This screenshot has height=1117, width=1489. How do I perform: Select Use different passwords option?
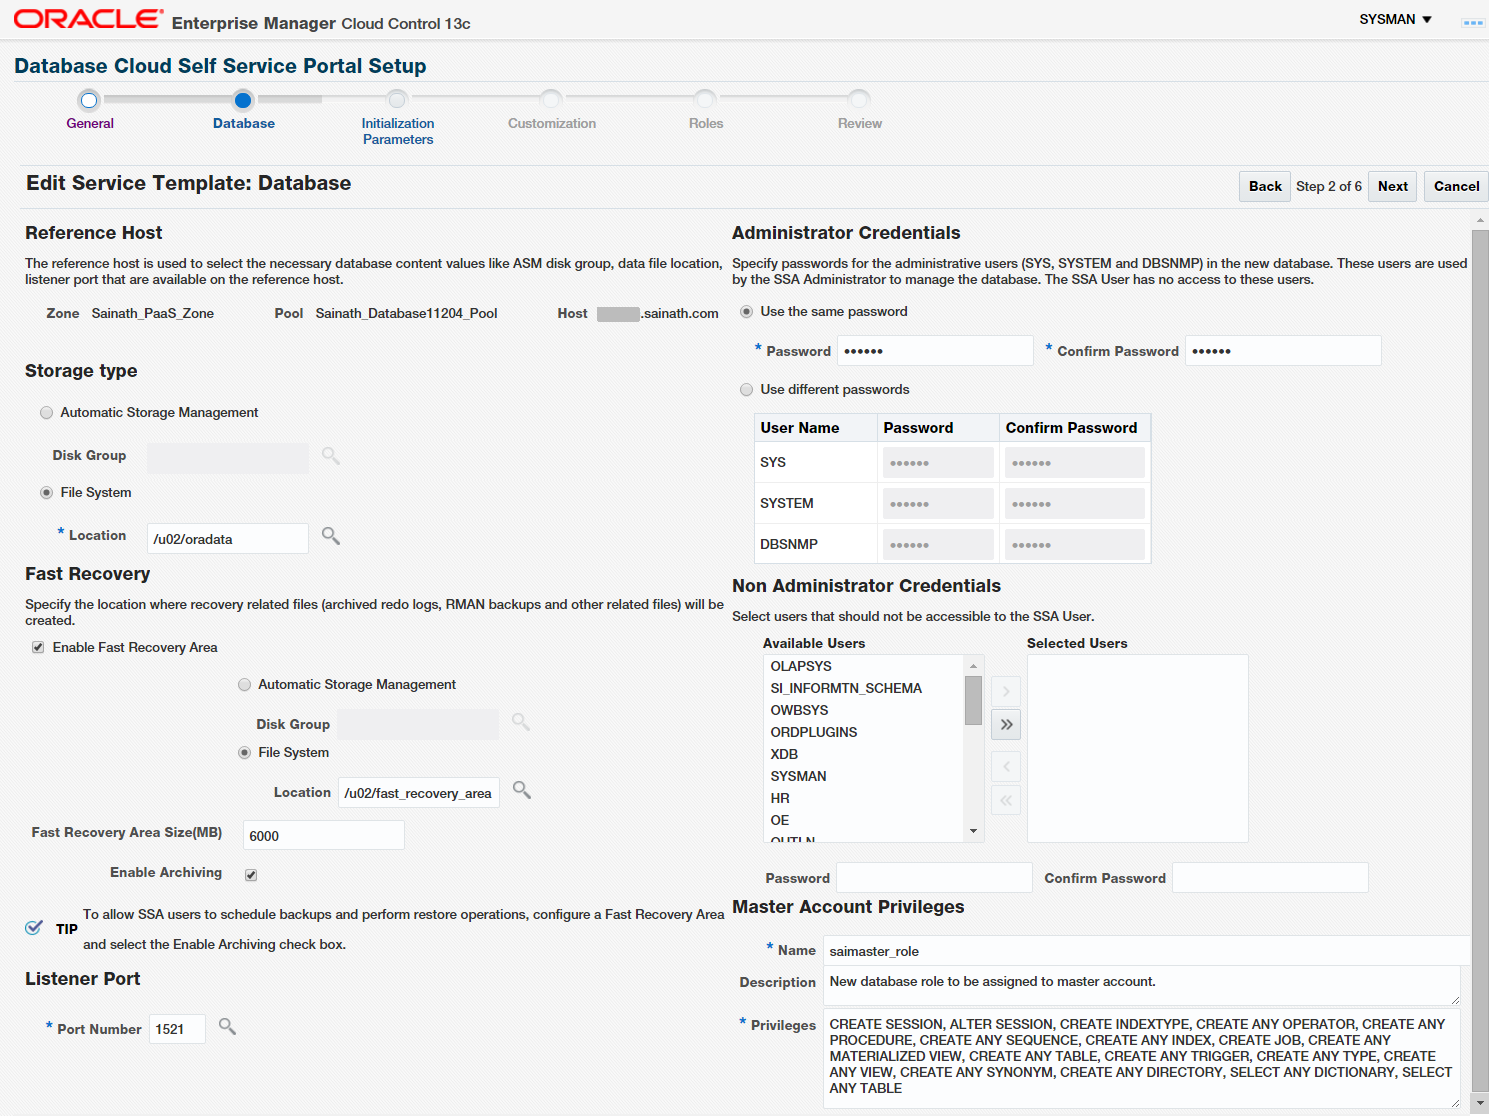(x=746, y=390)
